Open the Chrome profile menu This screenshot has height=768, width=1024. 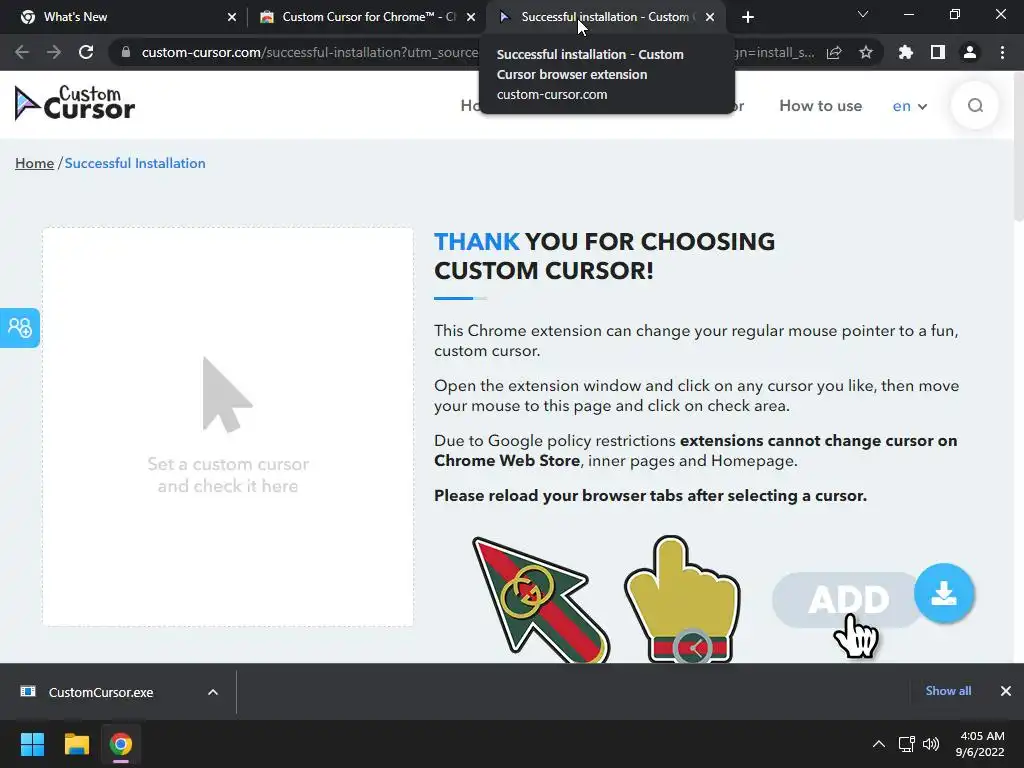970,52
